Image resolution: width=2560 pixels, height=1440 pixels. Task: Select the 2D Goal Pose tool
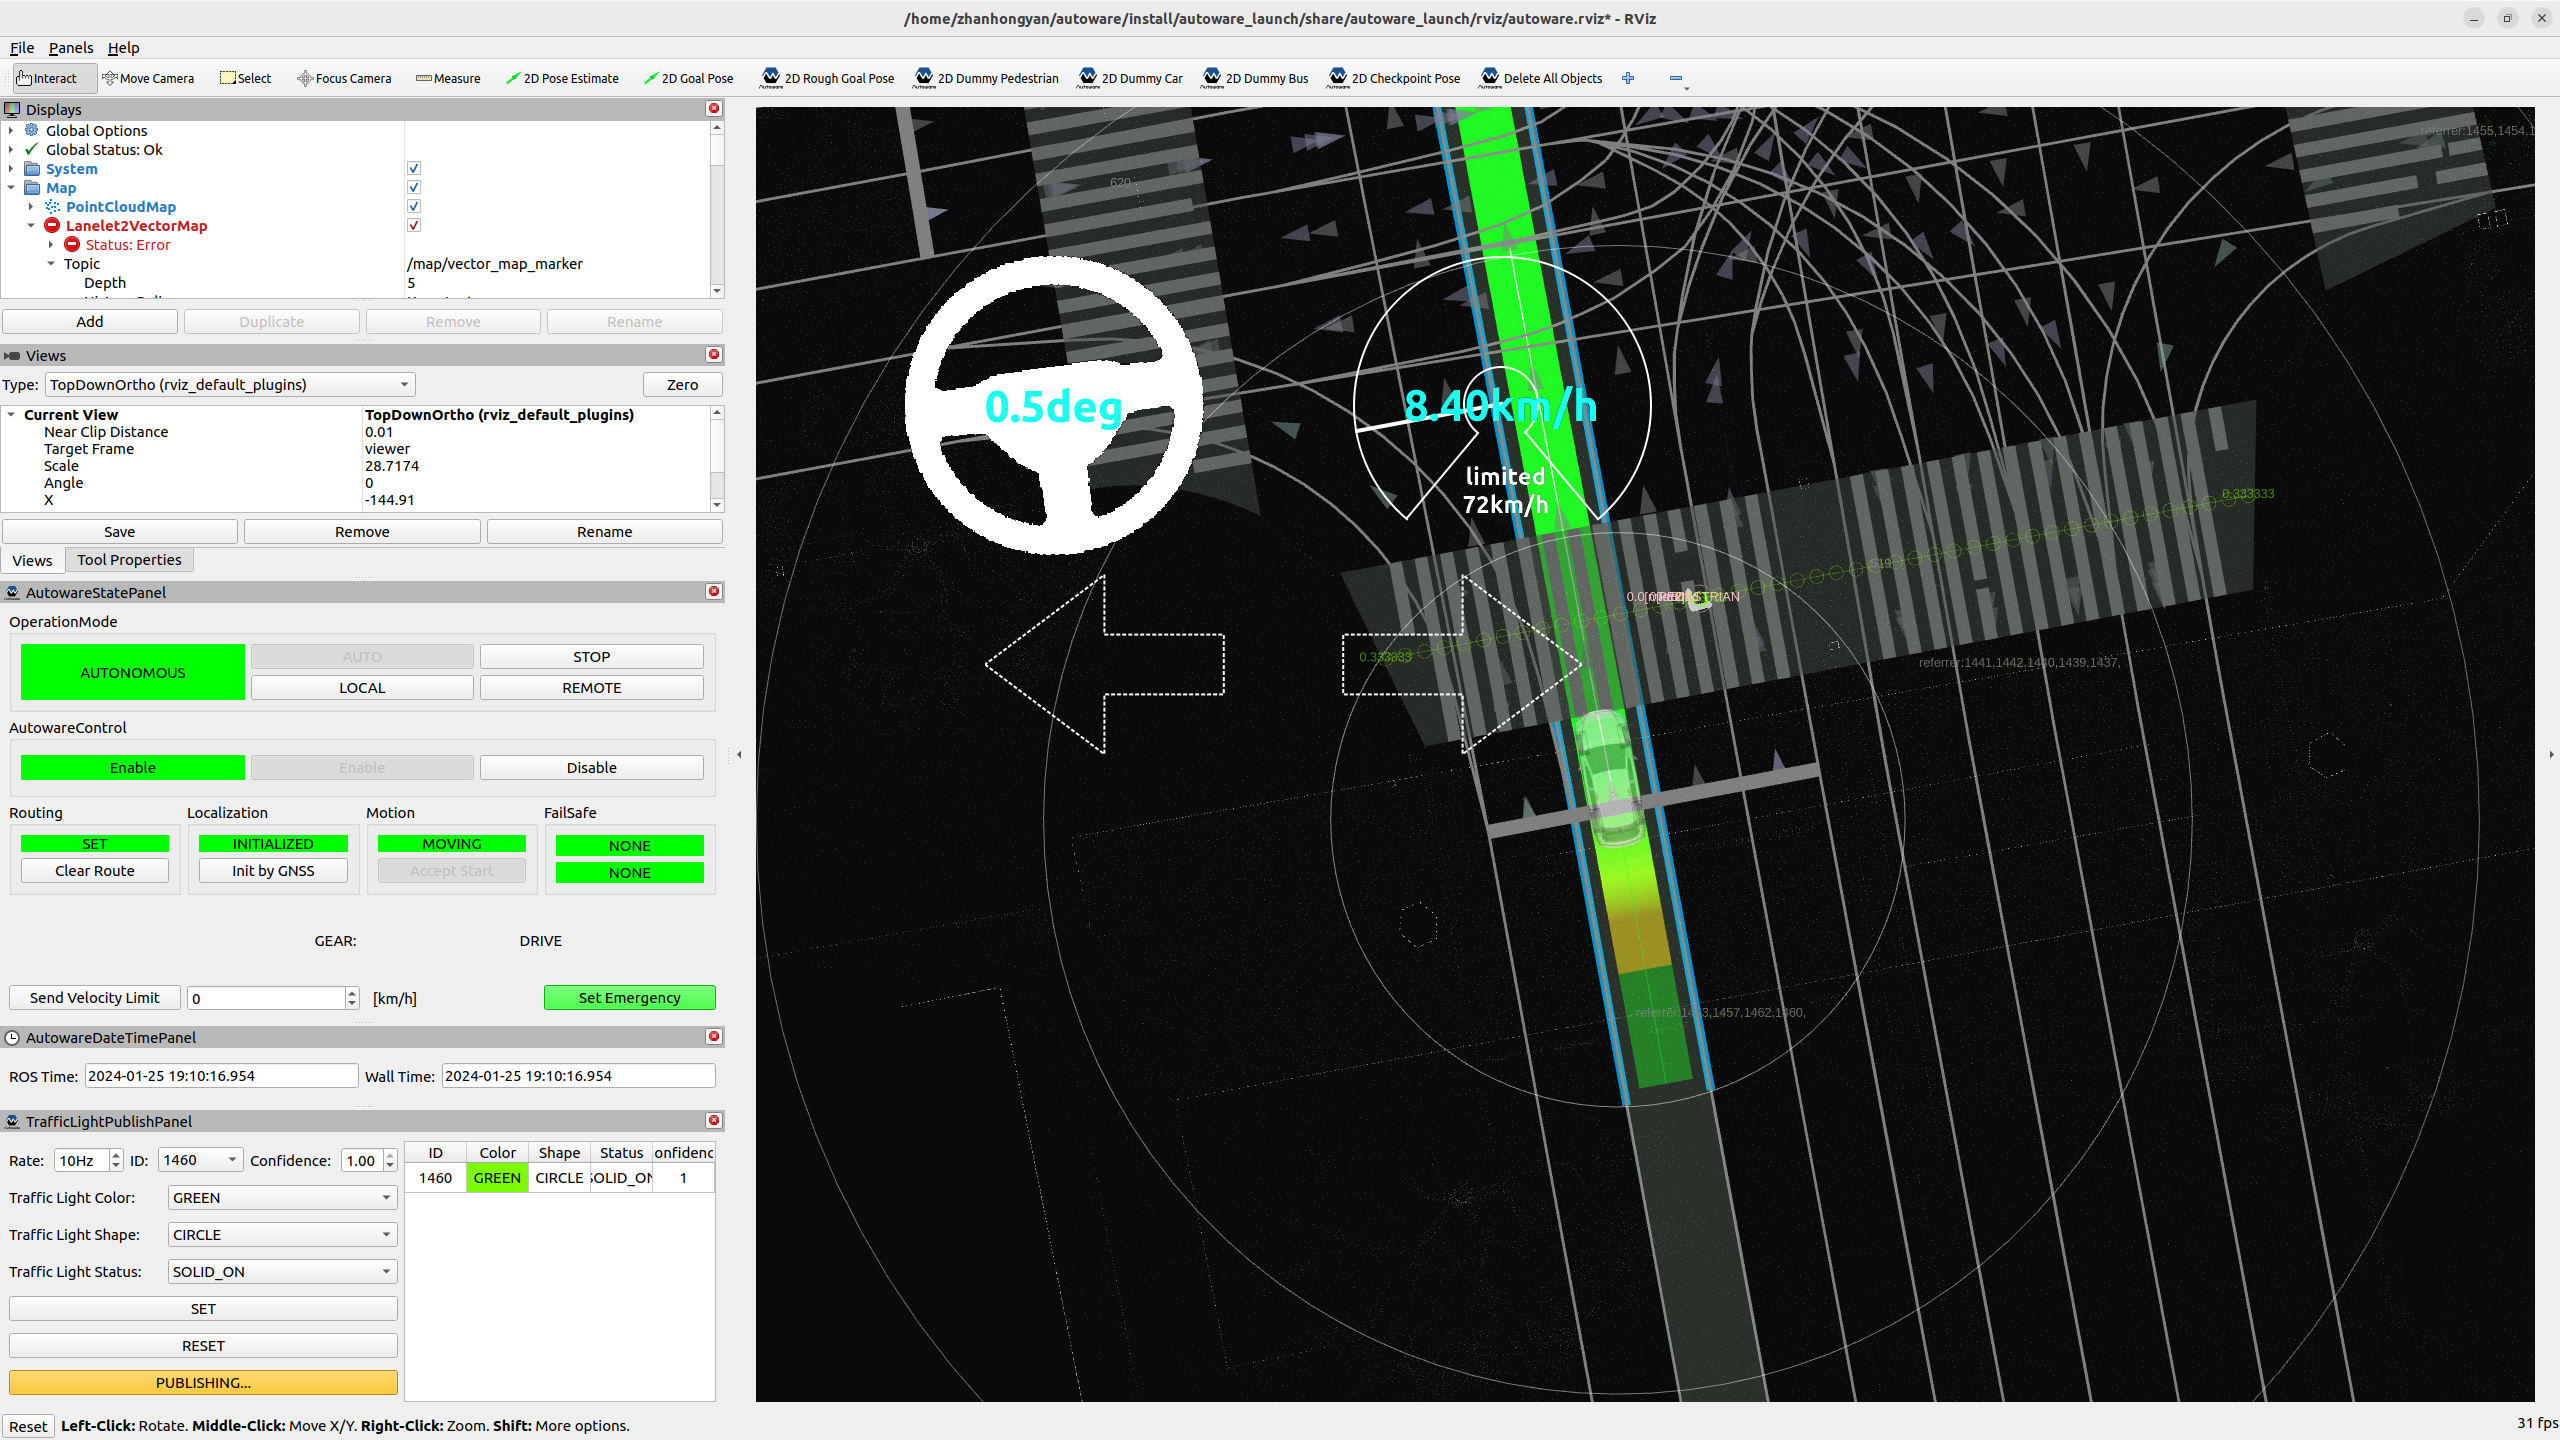[688, 78]
